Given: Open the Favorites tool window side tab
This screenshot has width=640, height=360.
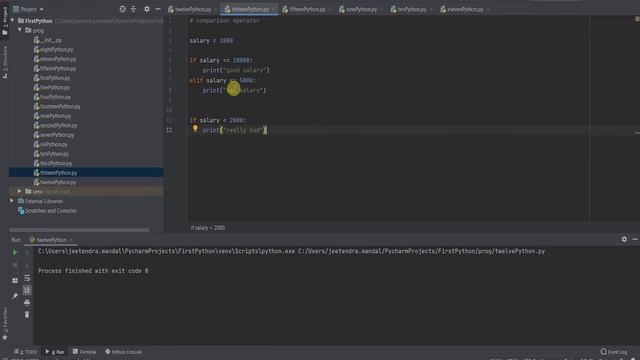Looking at the screenshot, I should click(x=4, y=323).
